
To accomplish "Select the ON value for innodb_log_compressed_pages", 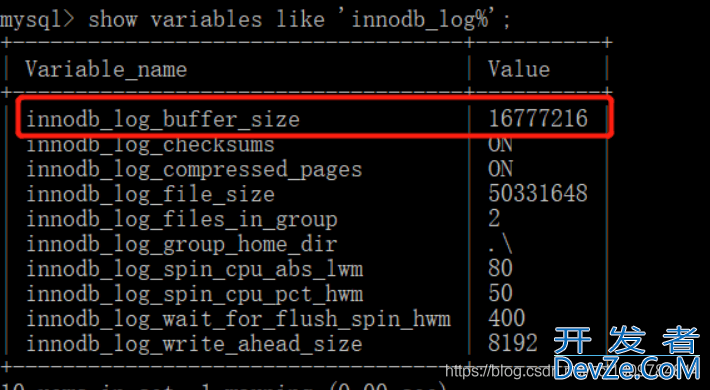I will point(500,169).
